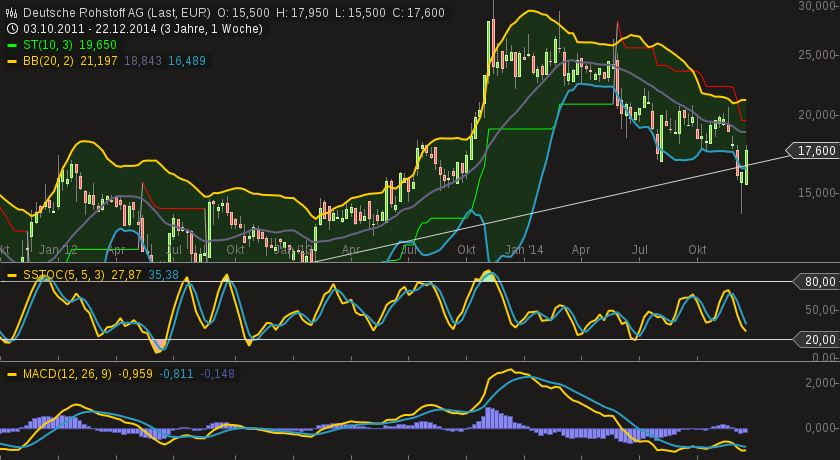Click the middle Bollinger value 18,843
840x460 pixels.
coord(142,61)
